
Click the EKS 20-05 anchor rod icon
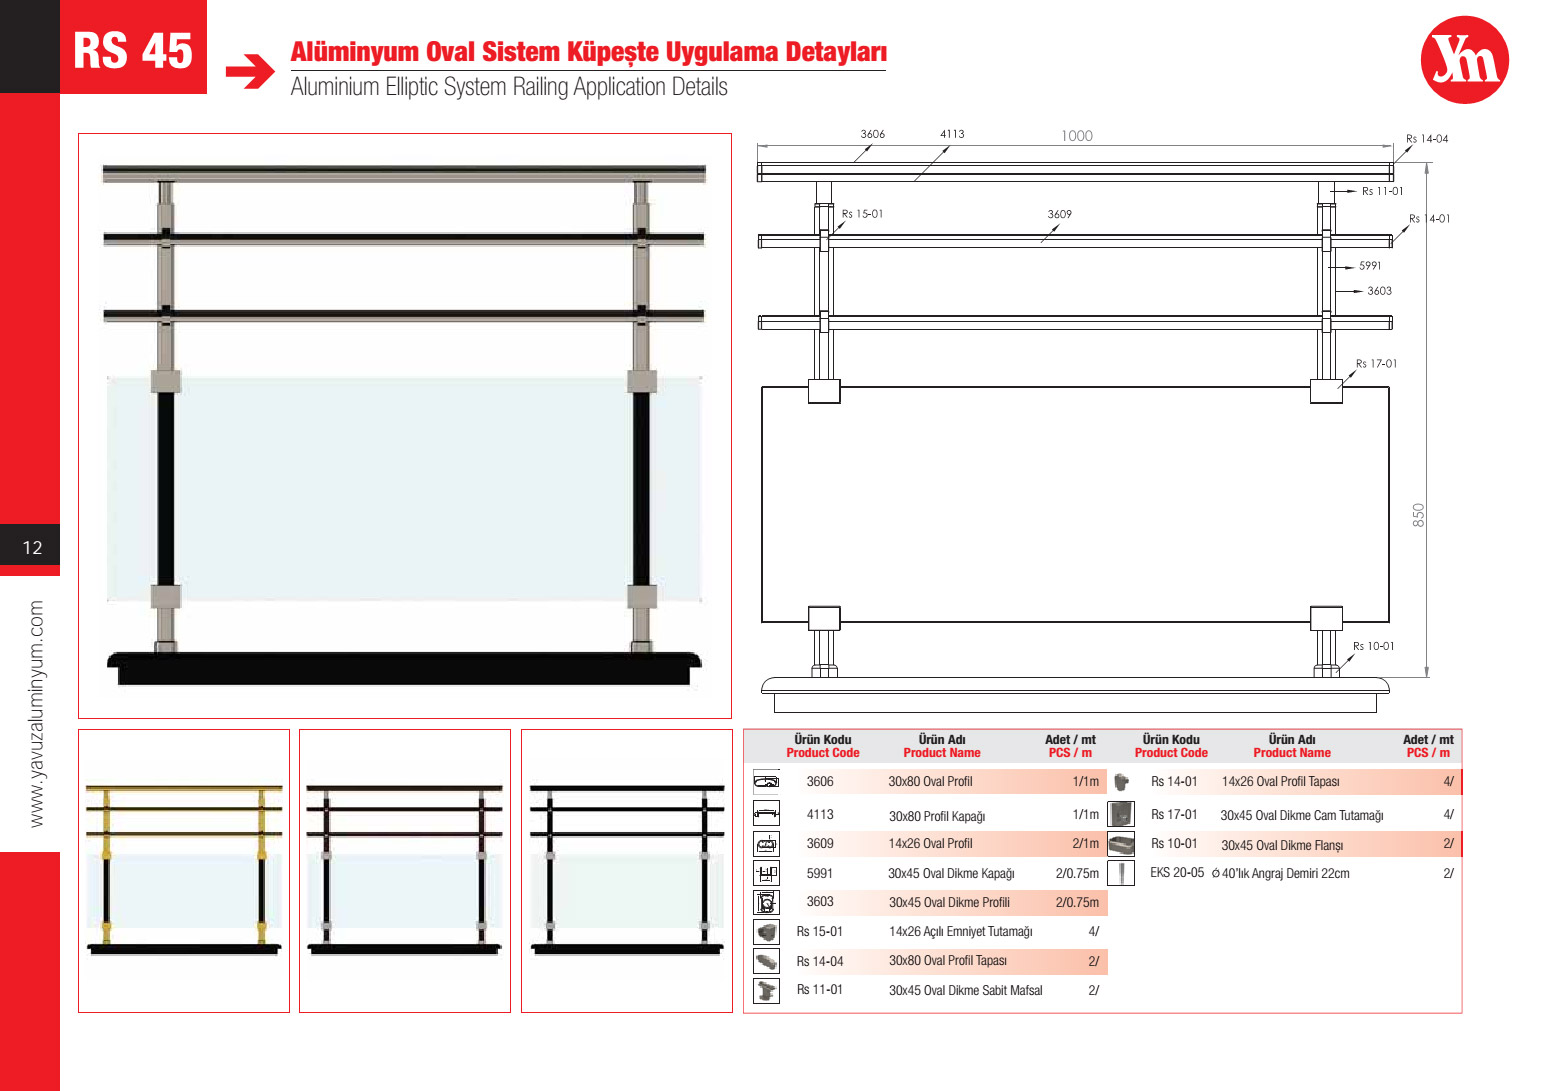[x=1121, y=873]
